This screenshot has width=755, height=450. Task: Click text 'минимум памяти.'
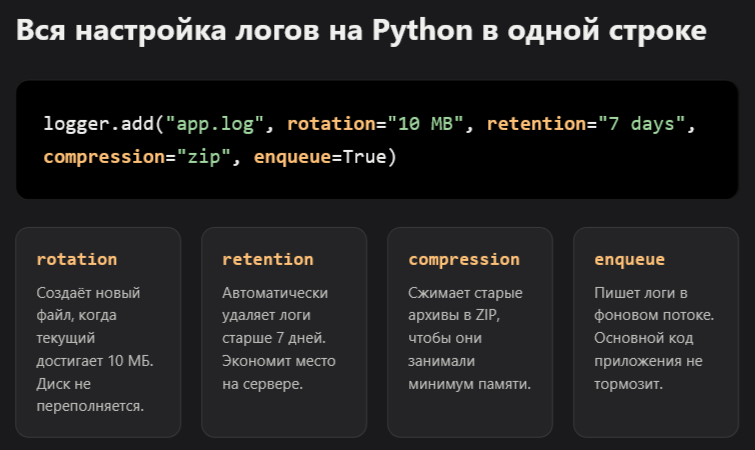point(469,384)
